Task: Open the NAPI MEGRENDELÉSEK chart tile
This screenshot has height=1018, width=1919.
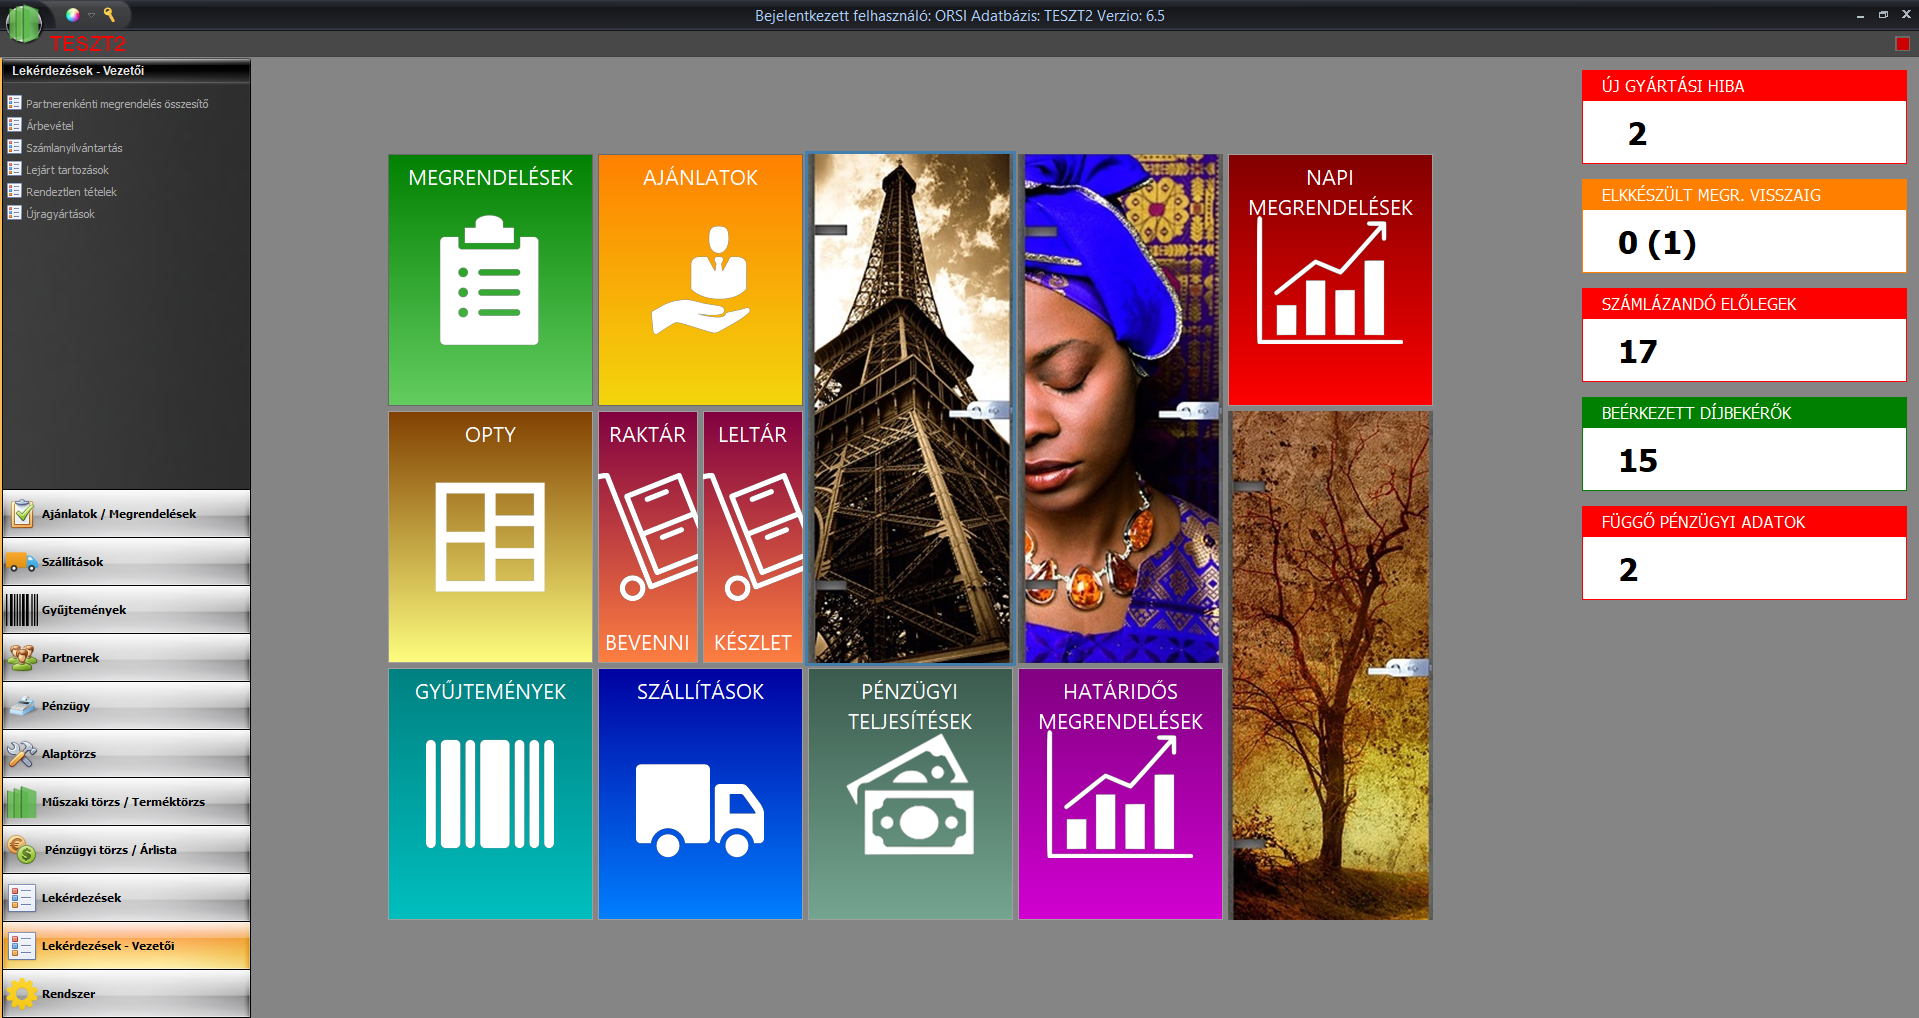Action: (1330, 280)
